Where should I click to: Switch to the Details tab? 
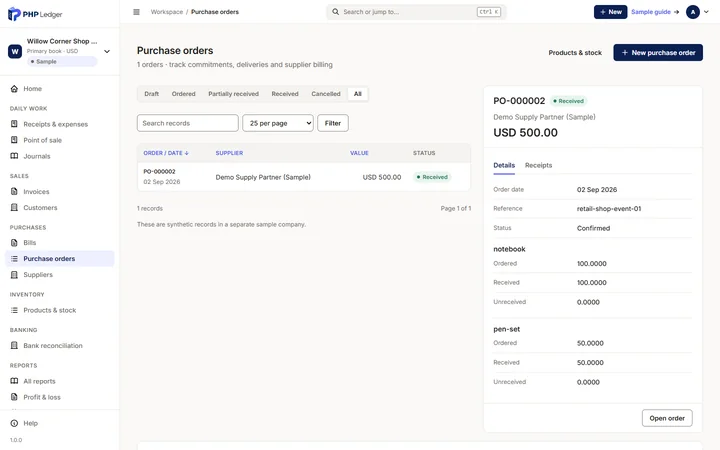point(504,165)
